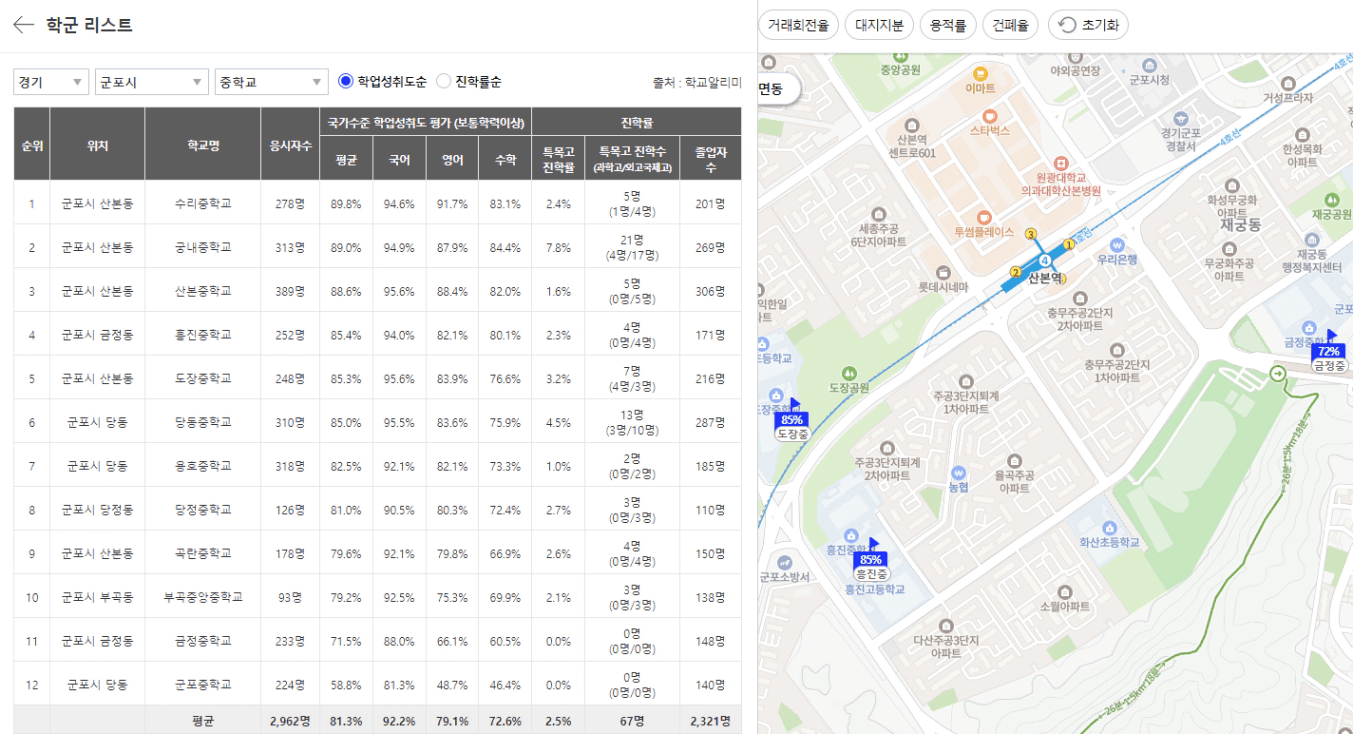Click the 율곡주공 아파트 icon

[x=1014, y=462]
